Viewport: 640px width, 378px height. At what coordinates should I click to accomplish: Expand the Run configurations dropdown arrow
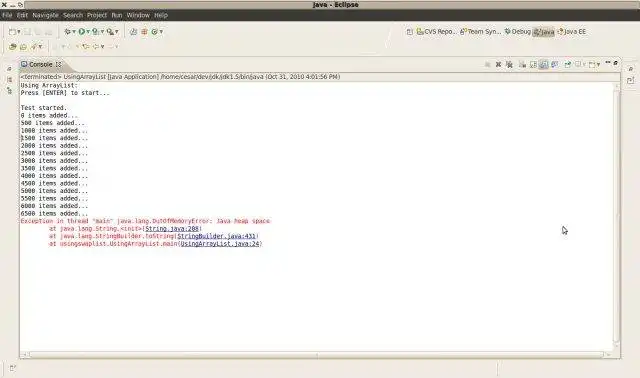88,32
